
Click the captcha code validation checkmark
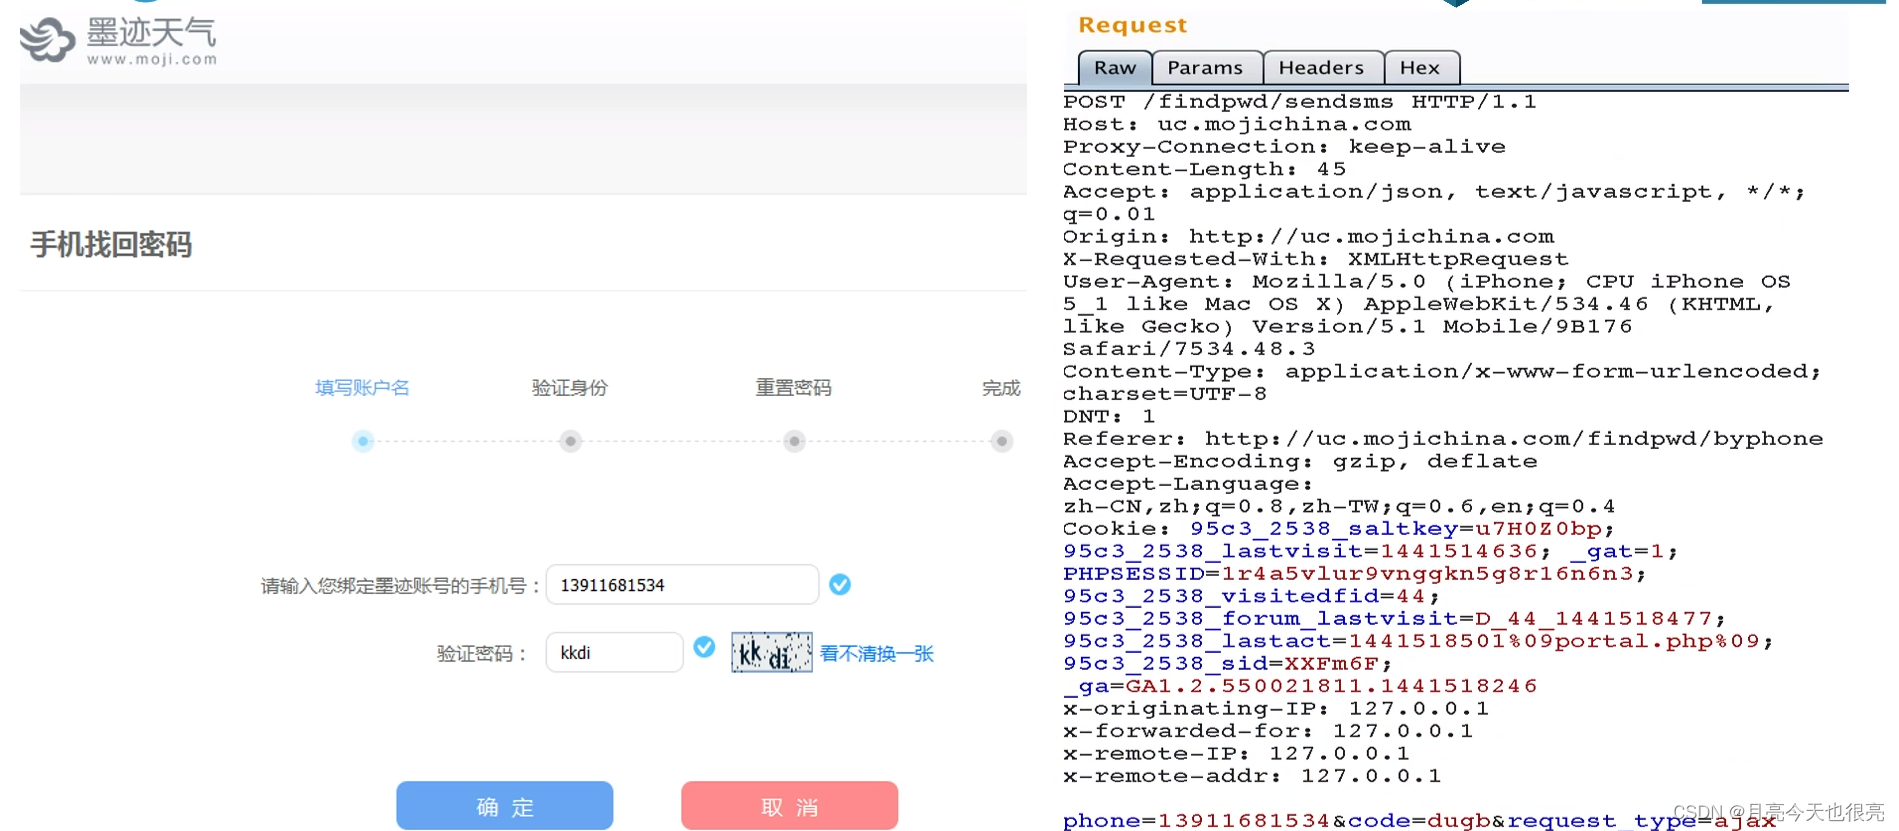[x=704, y=647]
